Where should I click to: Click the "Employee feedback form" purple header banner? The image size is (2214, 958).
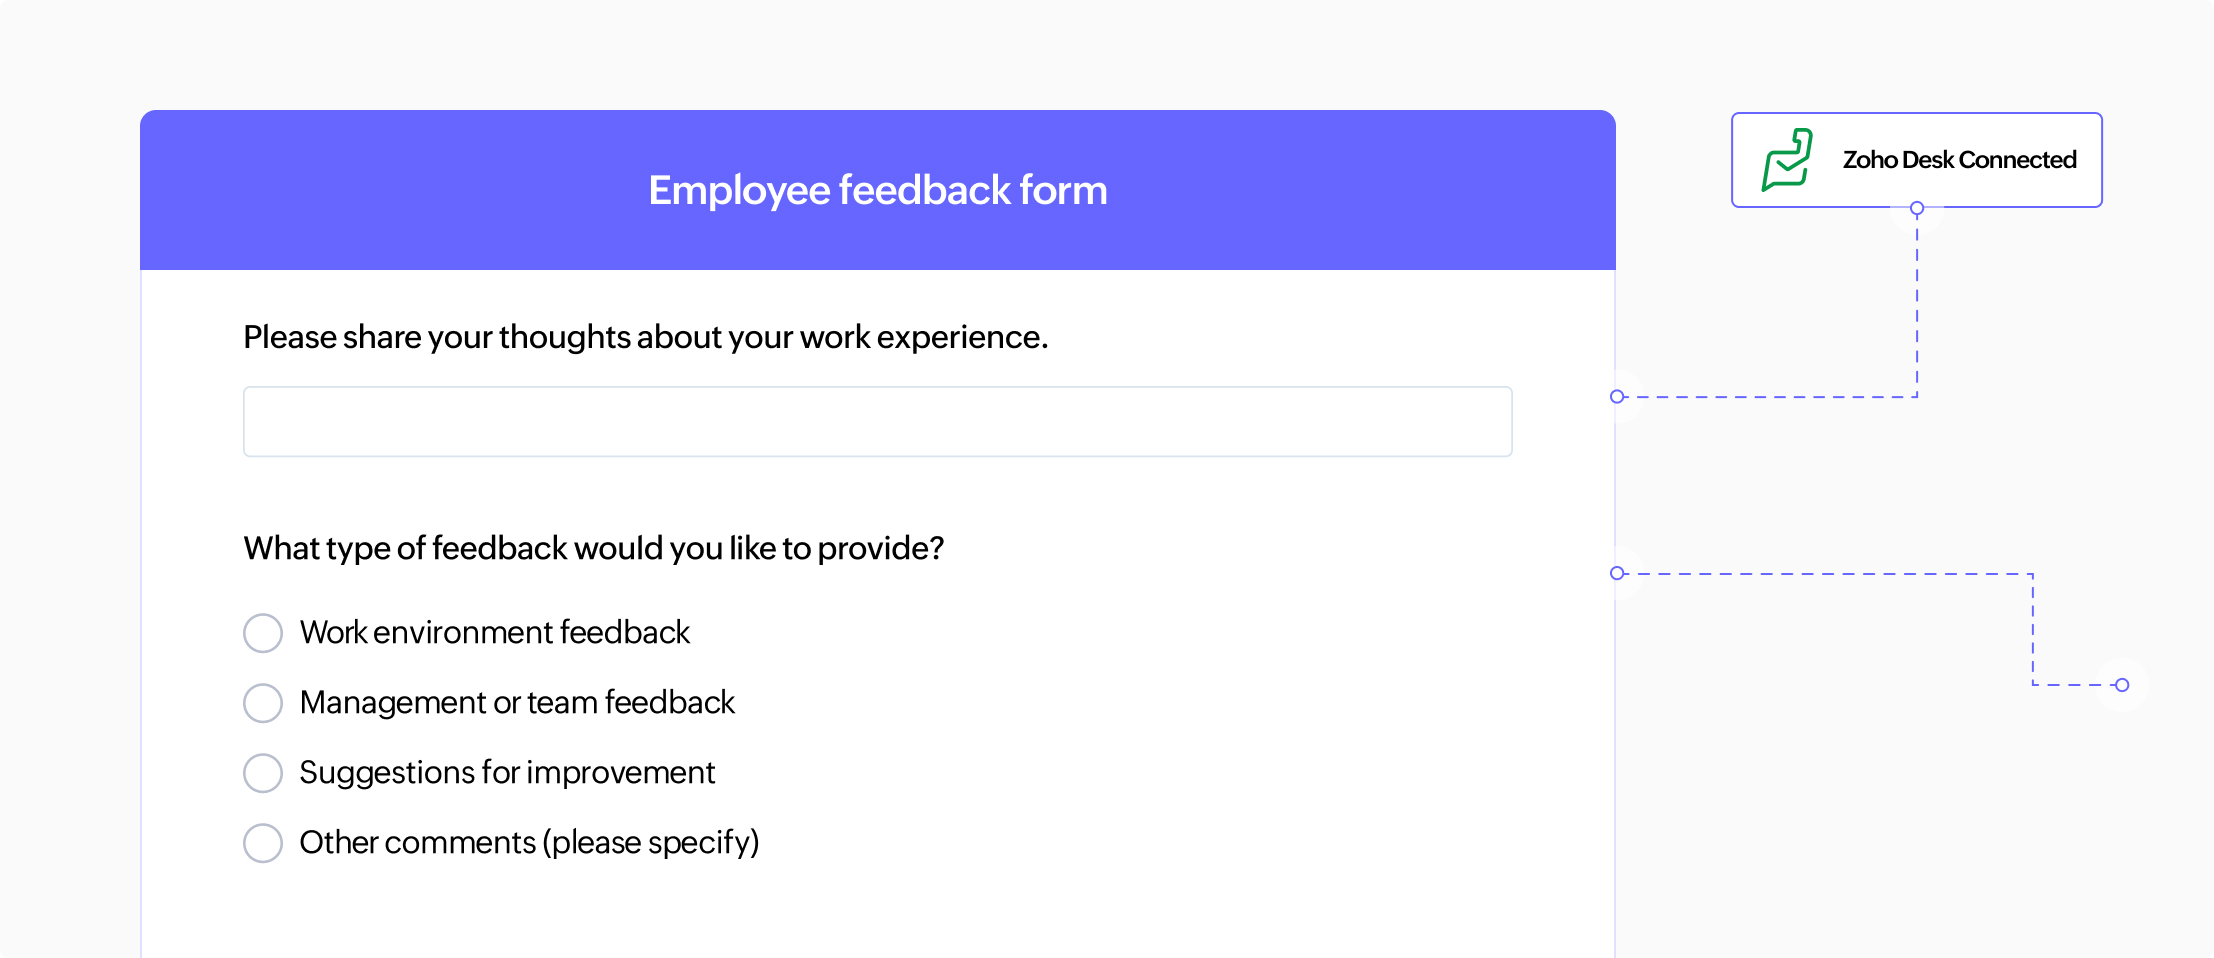(877, 189)
